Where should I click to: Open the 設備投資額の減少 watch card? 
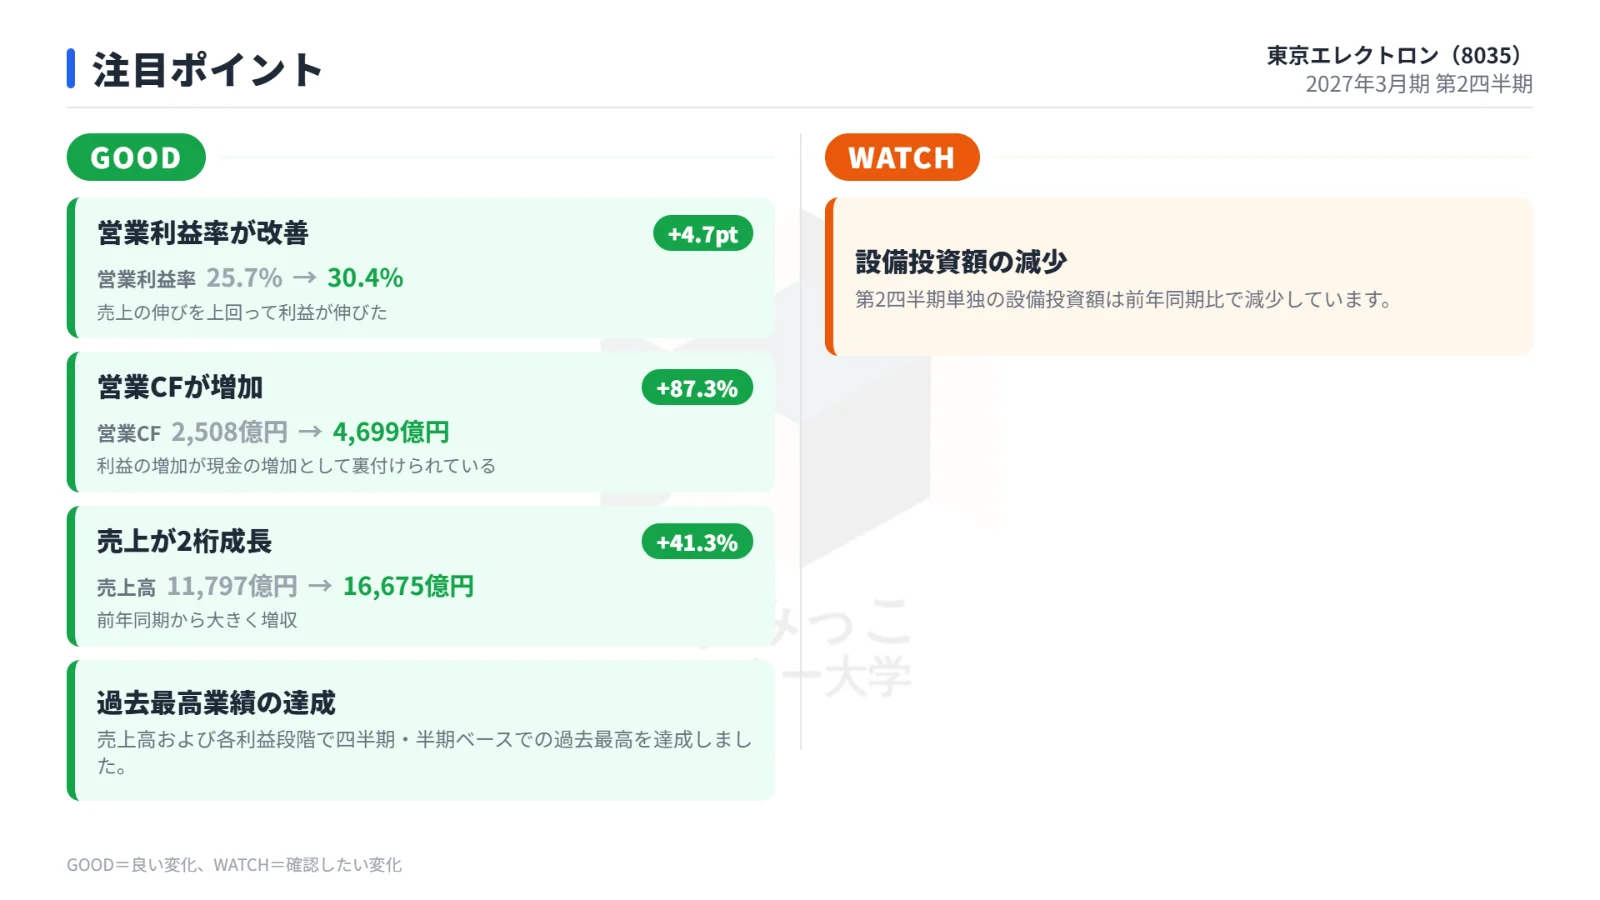1179,276
